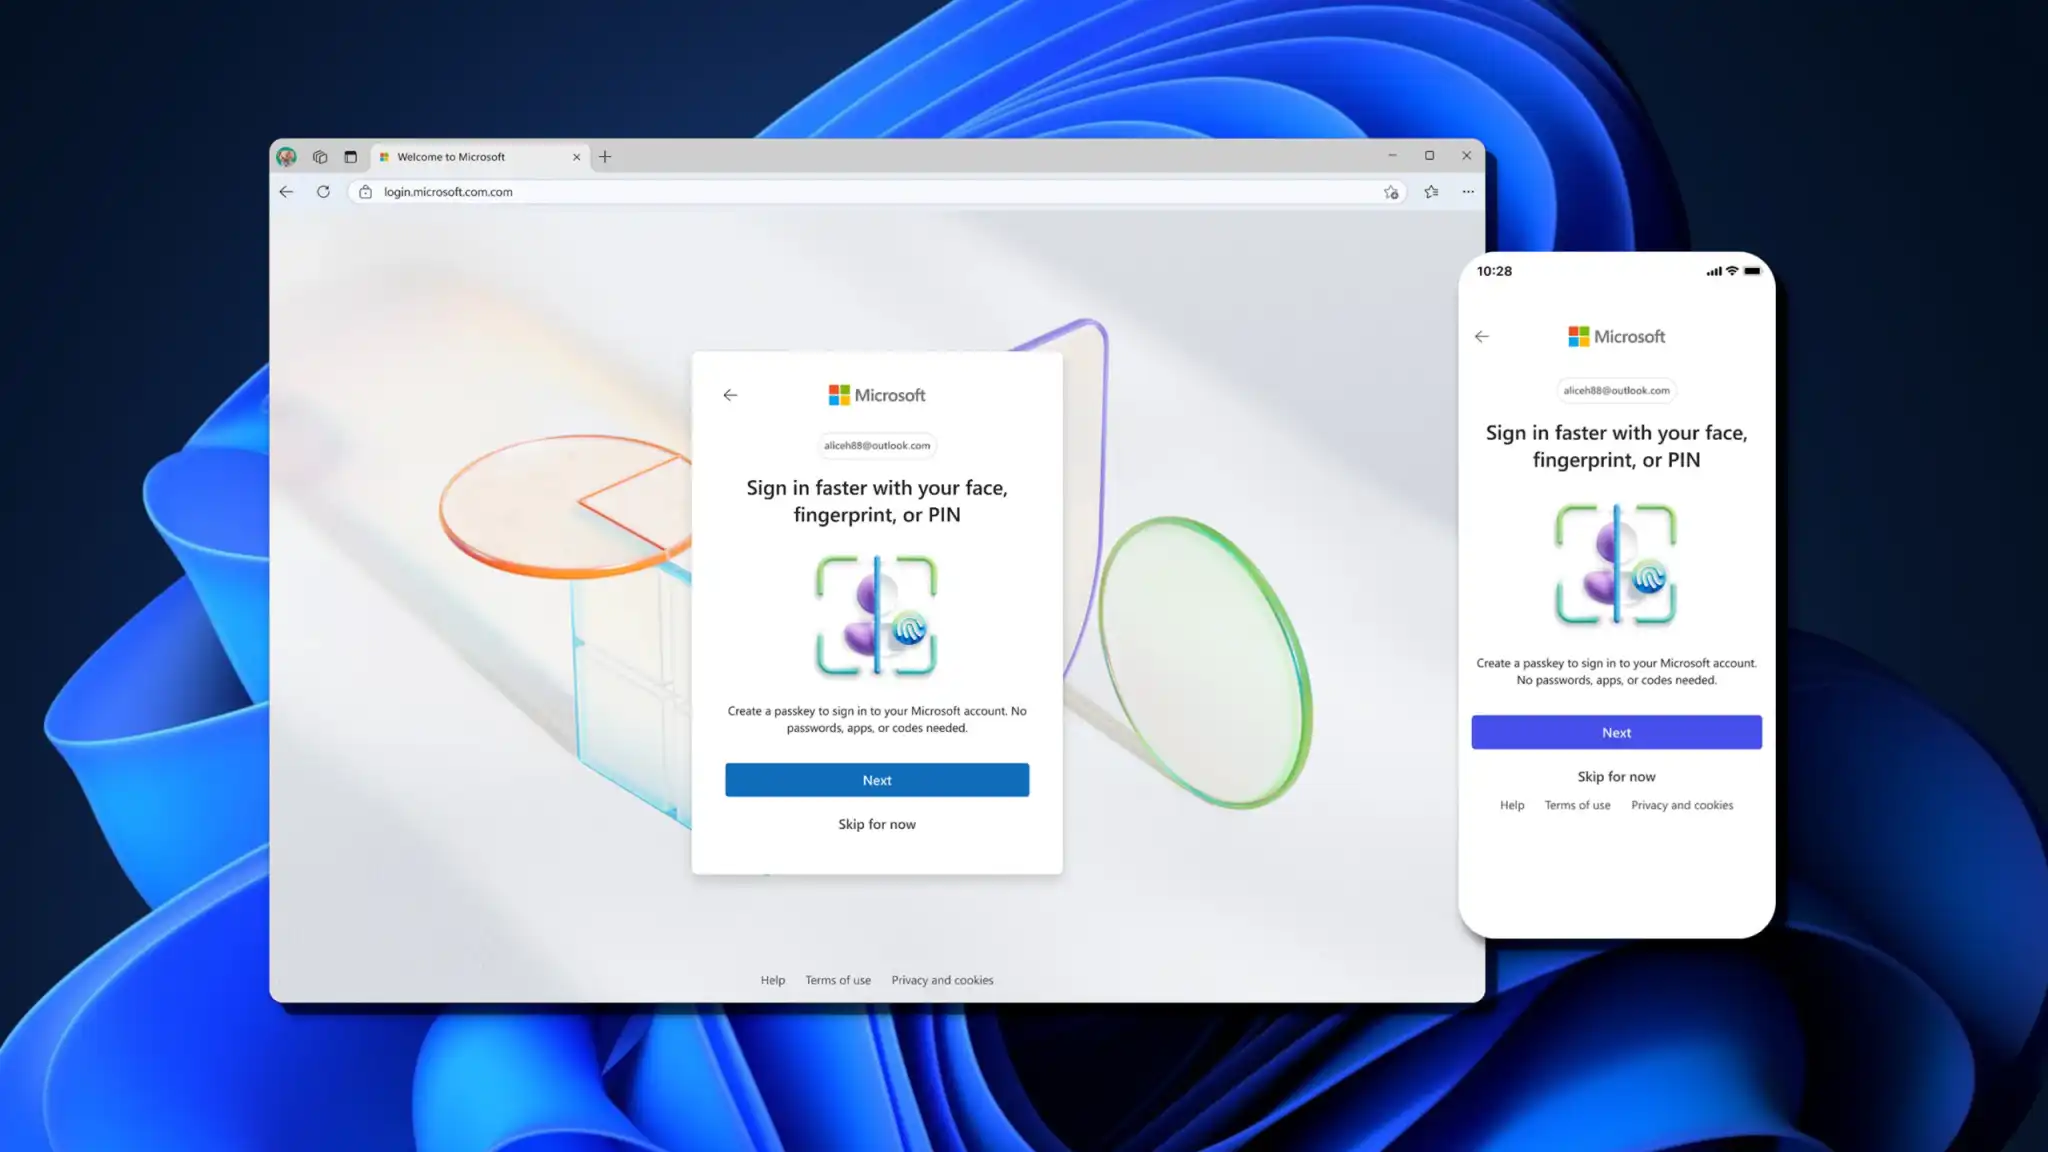
Task: Open Help link at browser page footer
Action: 773,980
